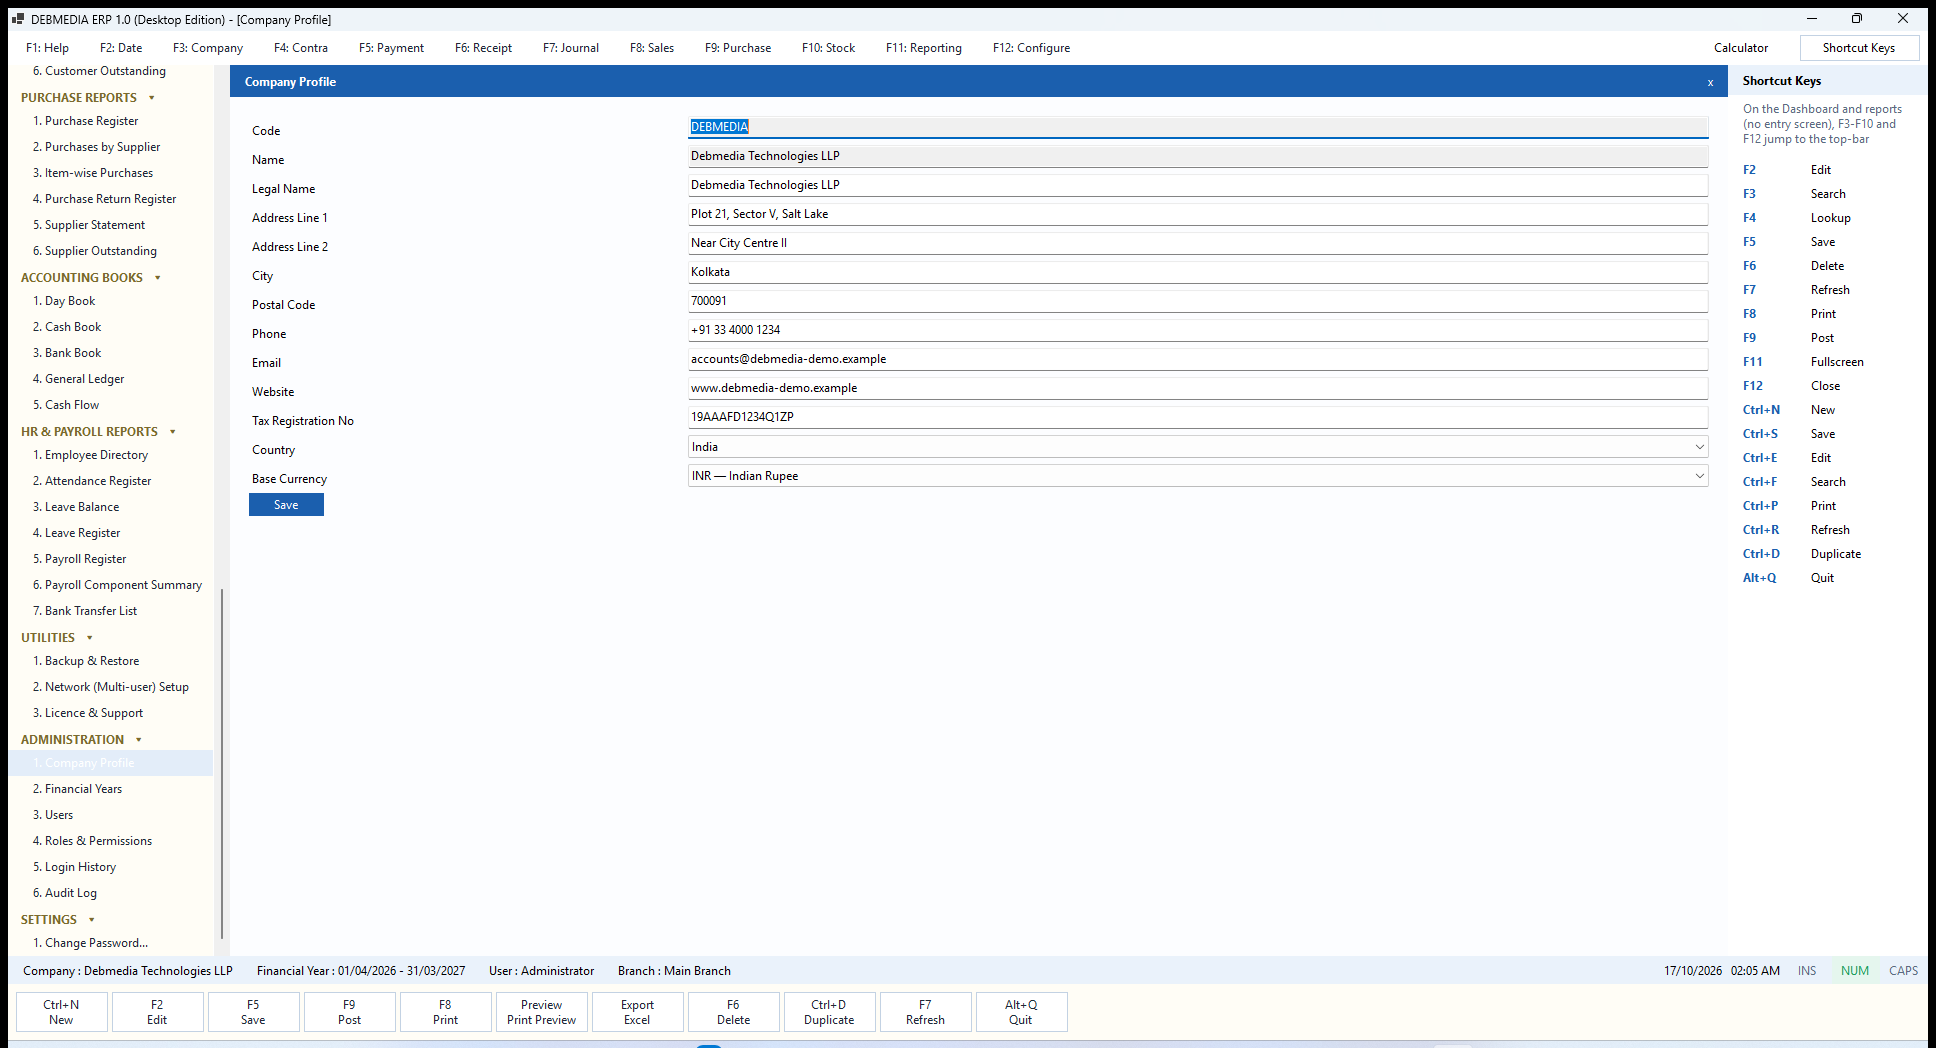Image resolution: width=1936 pixels, height=1048 pixels.
Task: Click the F7 Refresh button in bottom bar
Action: point(925,1012)
